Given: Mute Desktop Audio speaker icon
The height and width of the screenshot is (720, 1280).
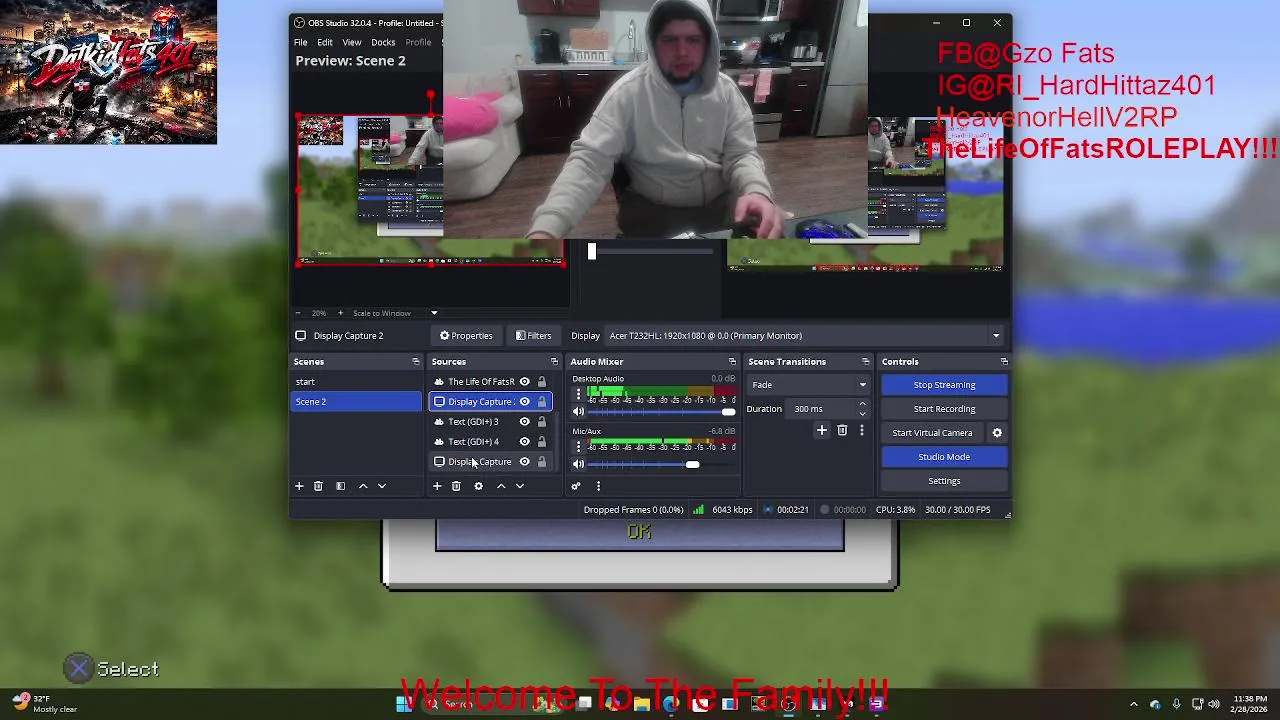Looking at the screenshot, I should (578, 412).
